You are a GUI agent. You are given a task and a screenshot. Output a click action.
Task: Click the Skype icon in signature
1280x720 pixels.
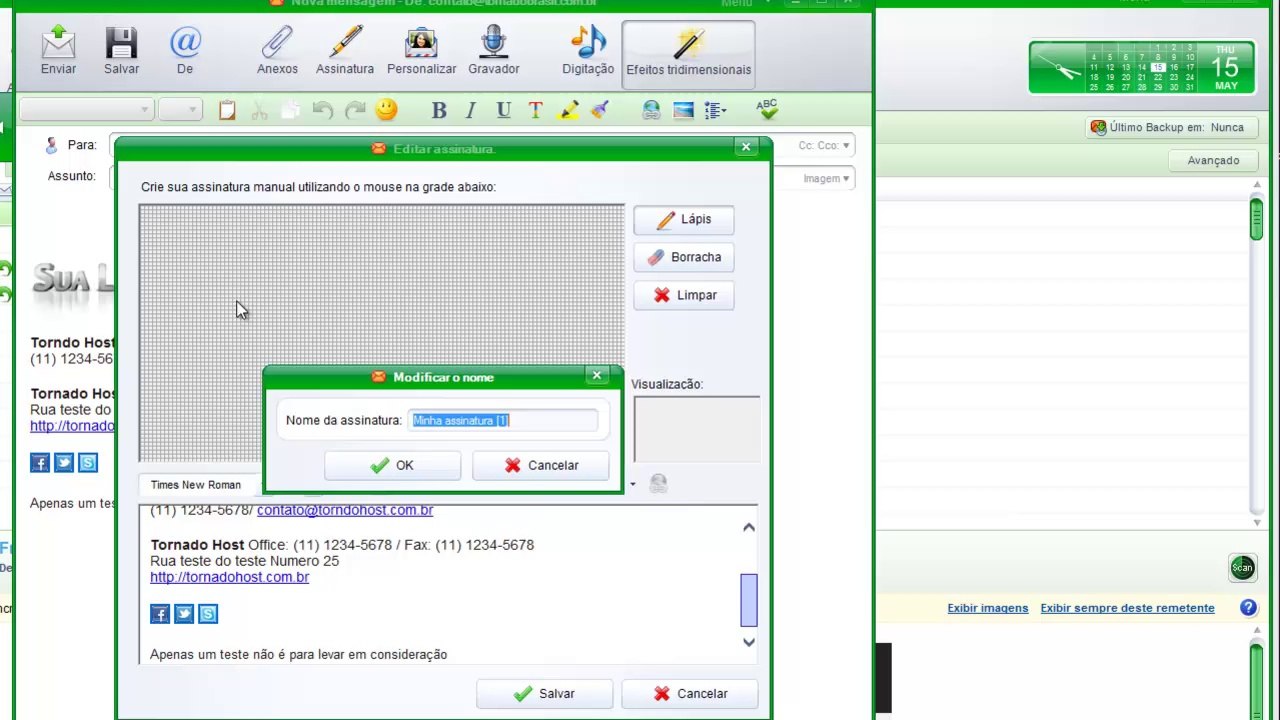click(x=208, y=614)
